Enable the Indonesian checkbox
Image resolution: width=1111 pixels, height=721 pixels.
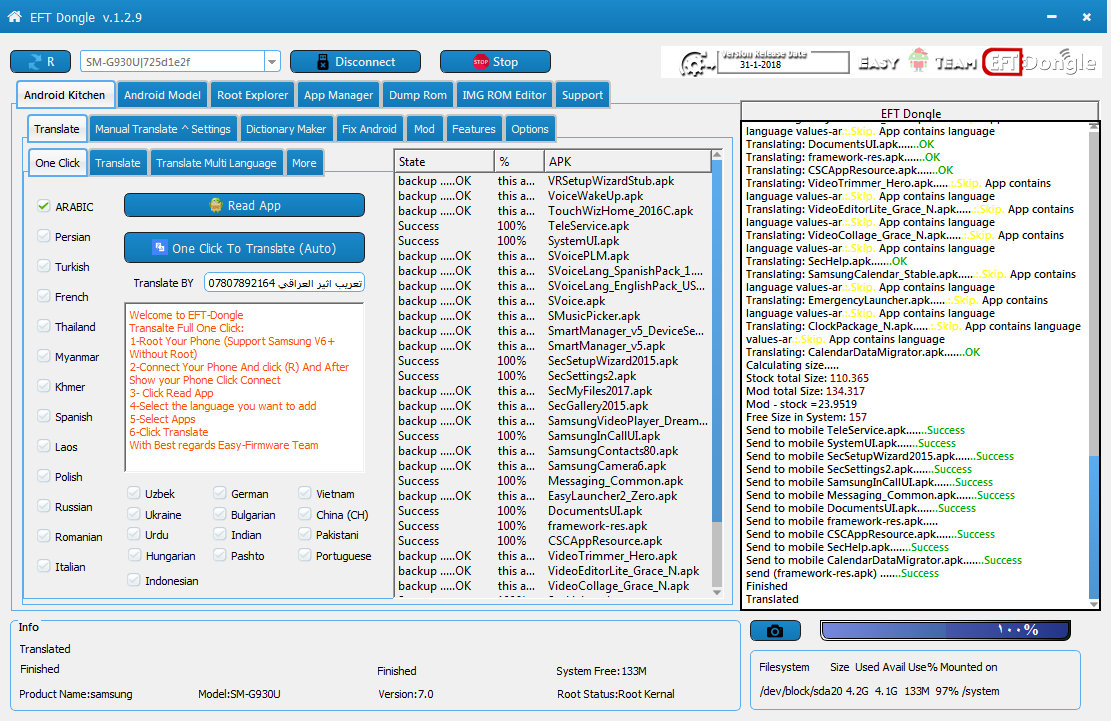click(x=134, y=580)
